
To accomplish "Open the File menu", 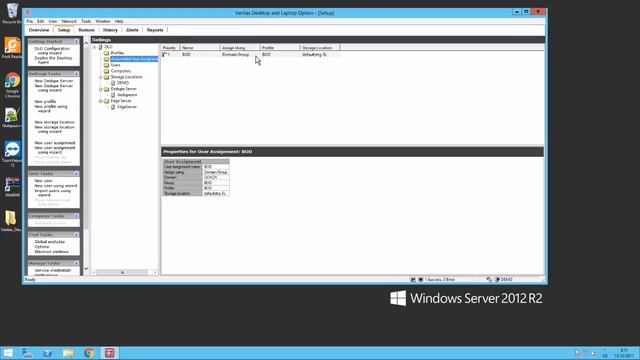I will (x=30, y=21).
